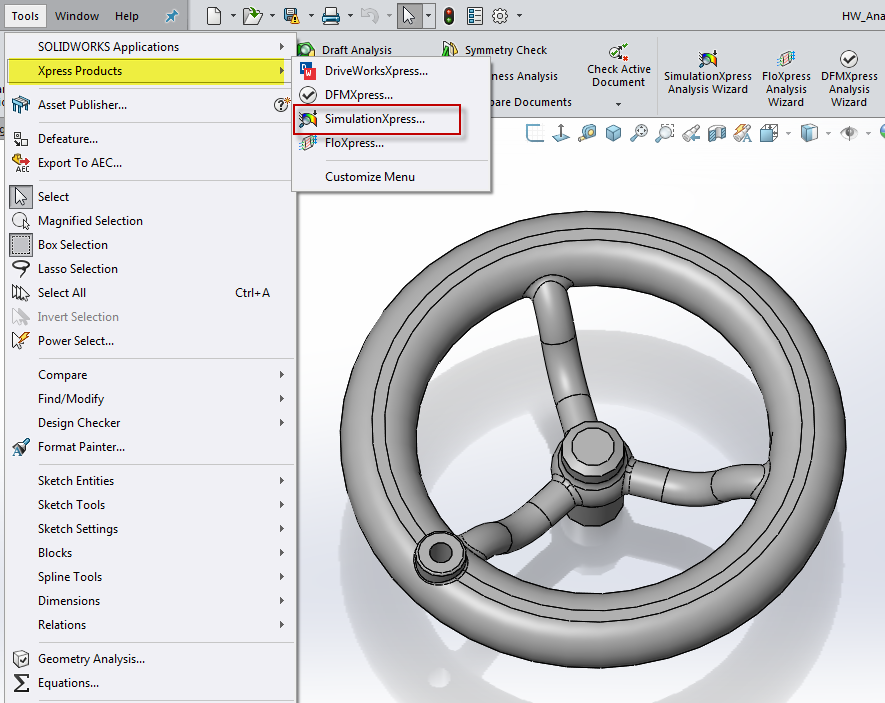Click the pin icon beside Help menu
Image resolution: width=885 pixels, height=703 pixels.
[x=171, y=16]
